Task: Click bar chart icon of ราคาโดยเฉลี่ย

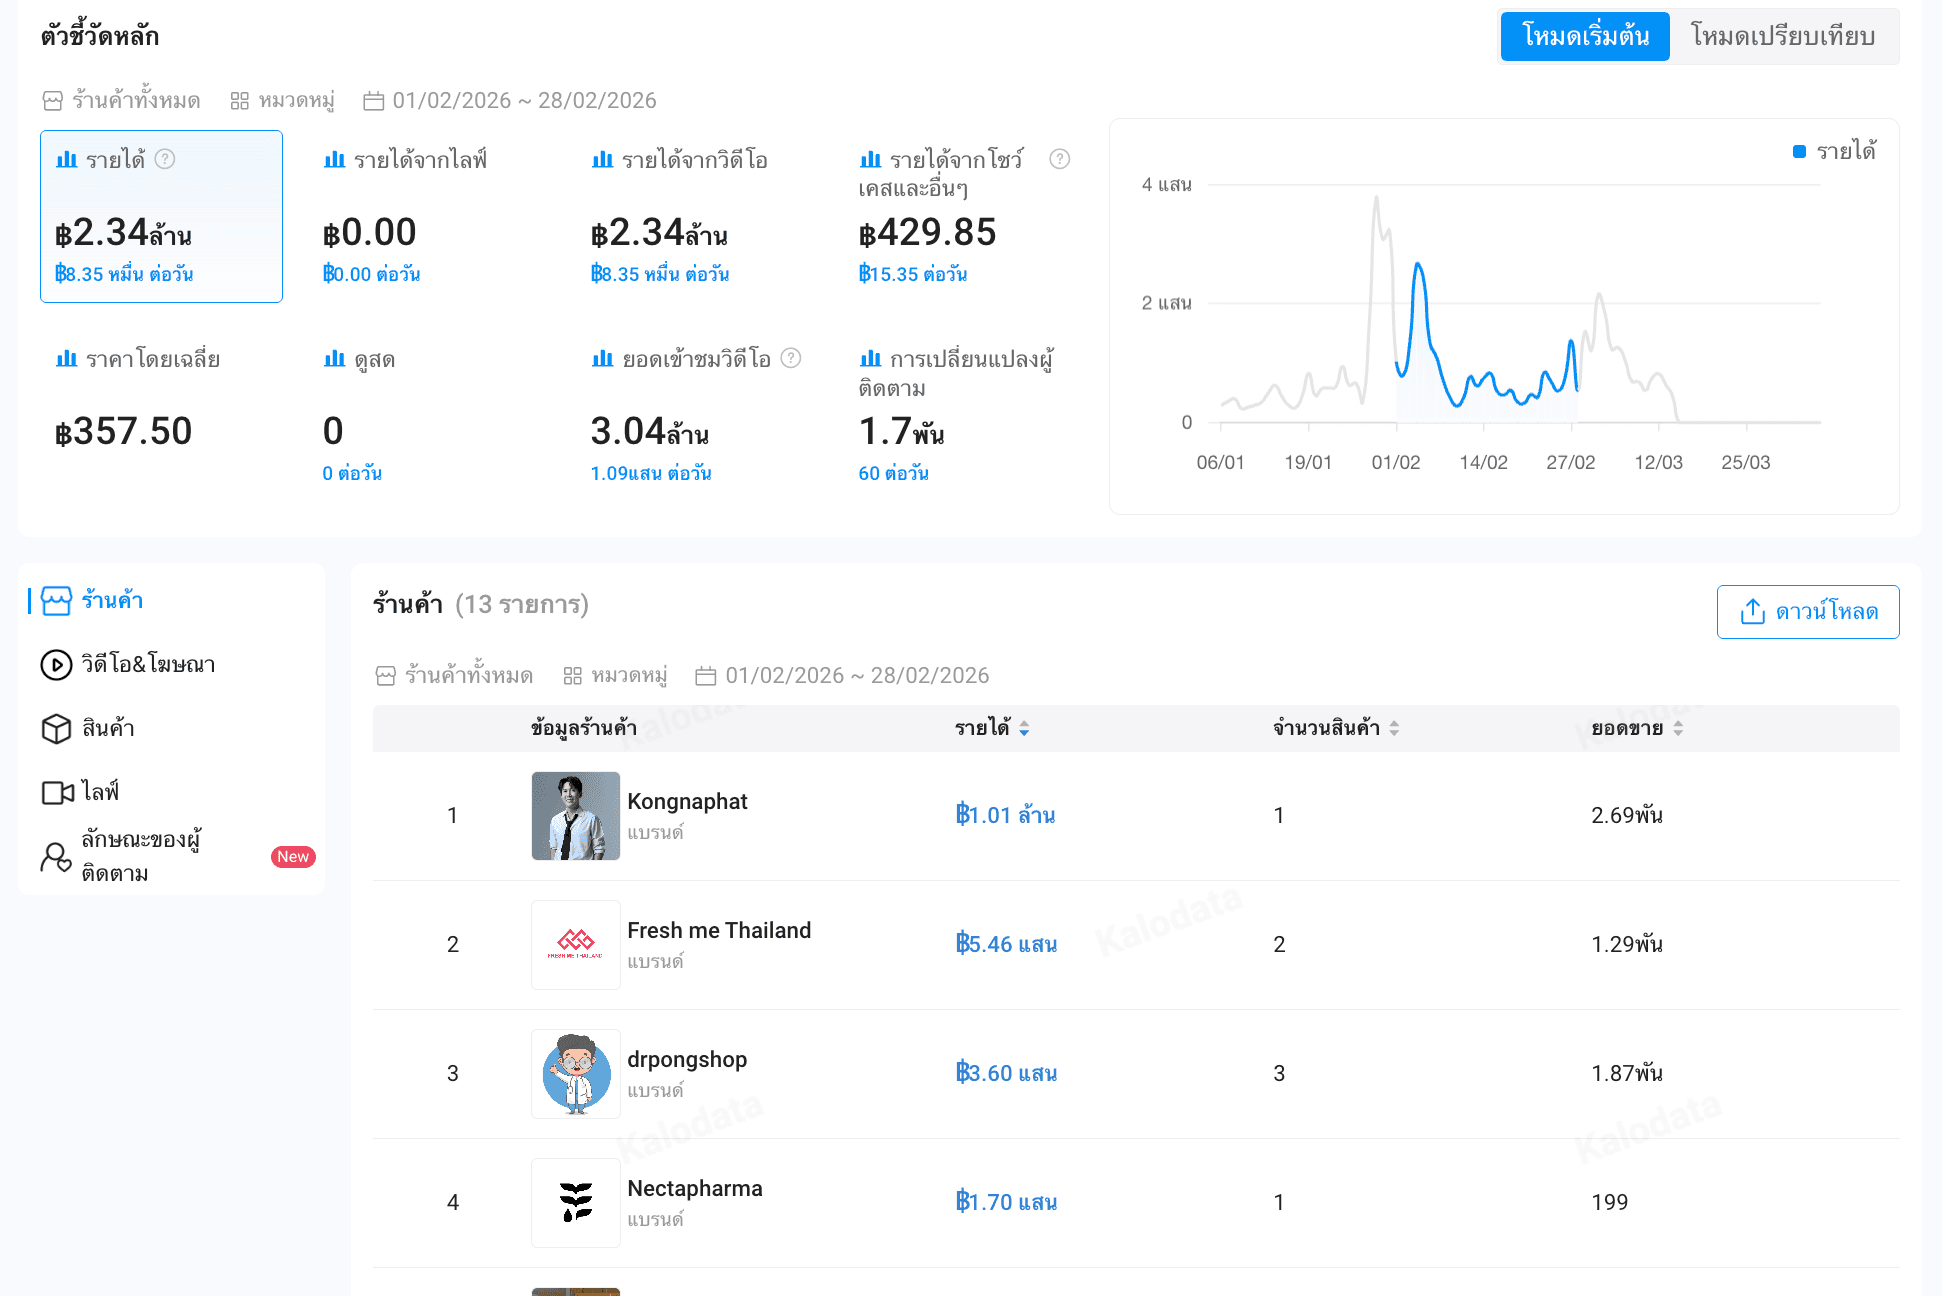Action: (66, 359)
